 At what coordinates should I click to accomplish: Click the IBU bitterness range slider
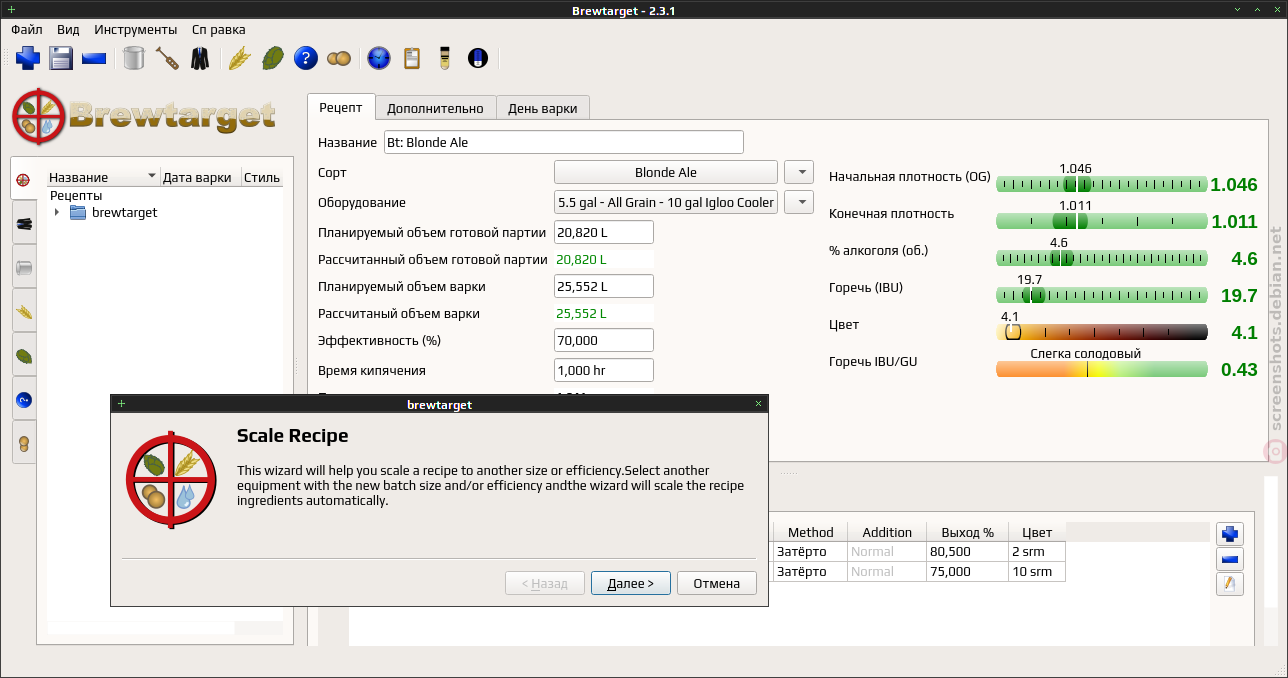click(1102, 295)
